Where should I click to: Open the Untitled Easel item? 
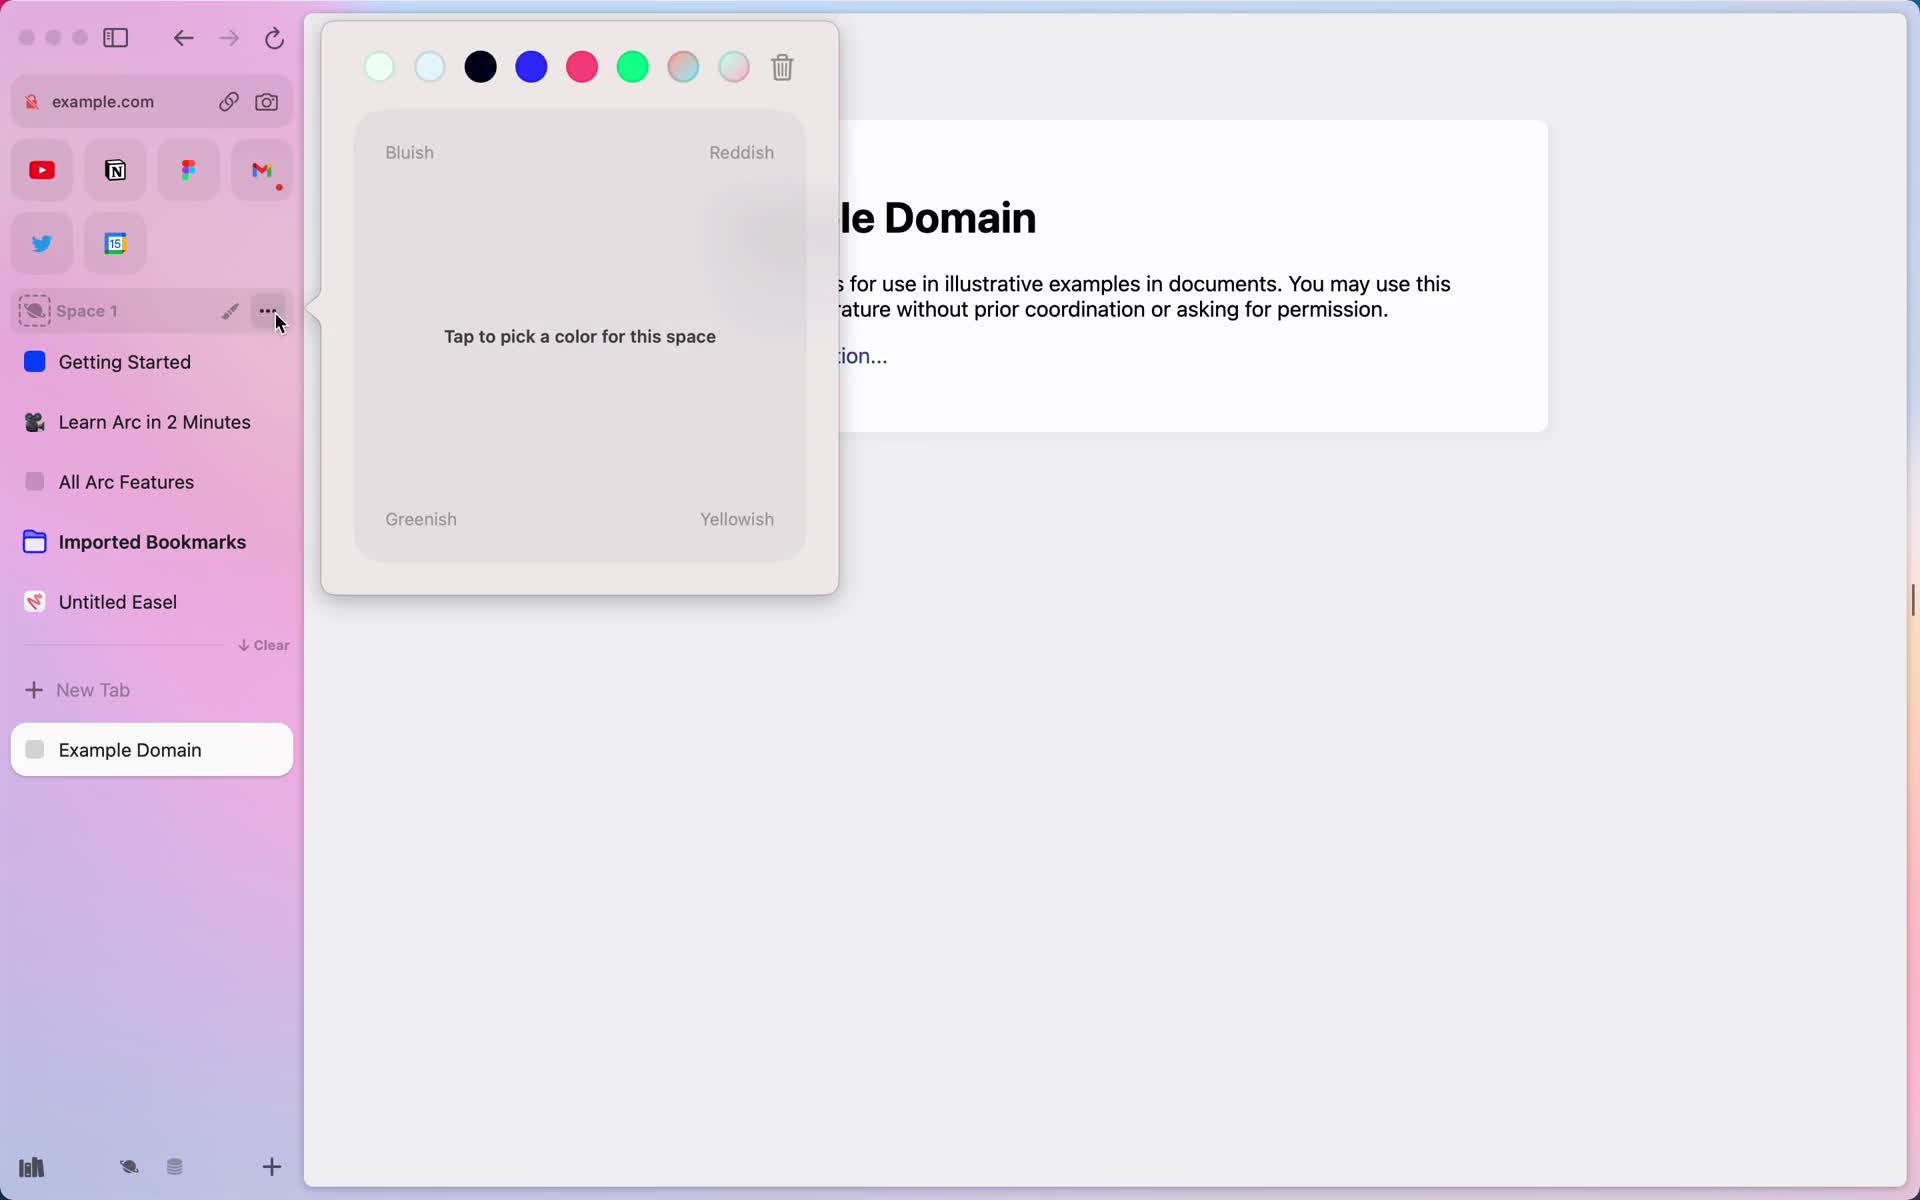117,601
